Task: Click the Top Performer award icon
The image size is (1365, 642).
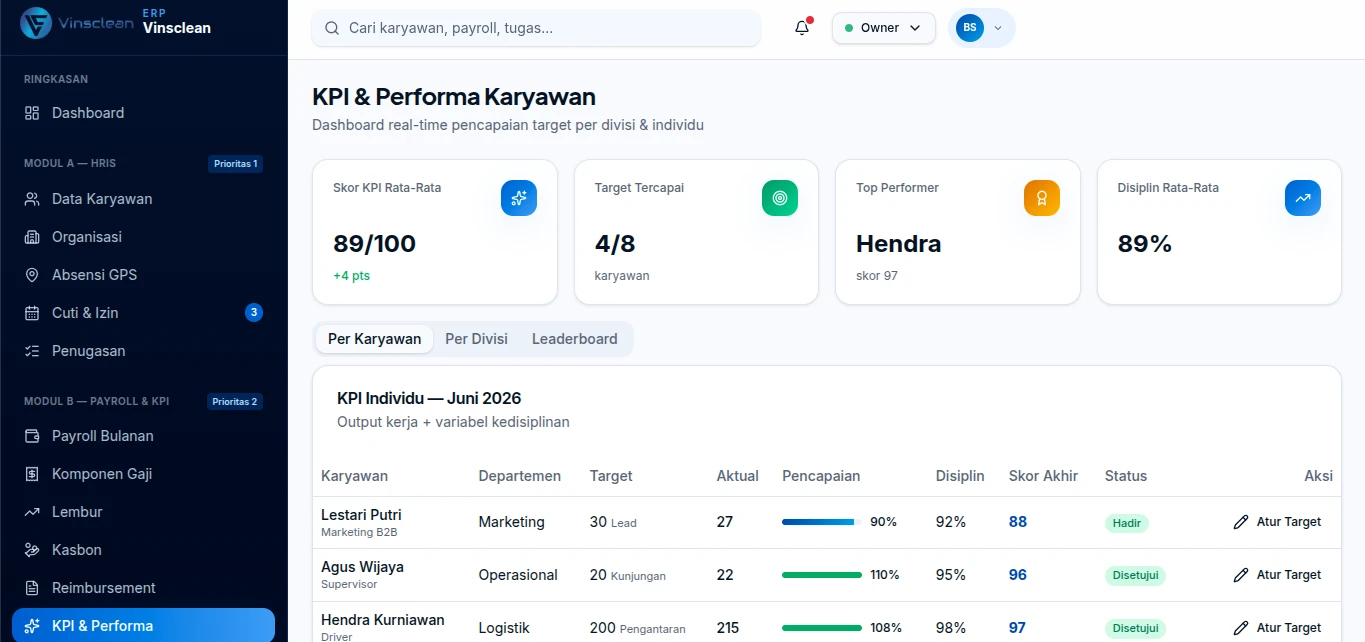Action: [1042, 198]
